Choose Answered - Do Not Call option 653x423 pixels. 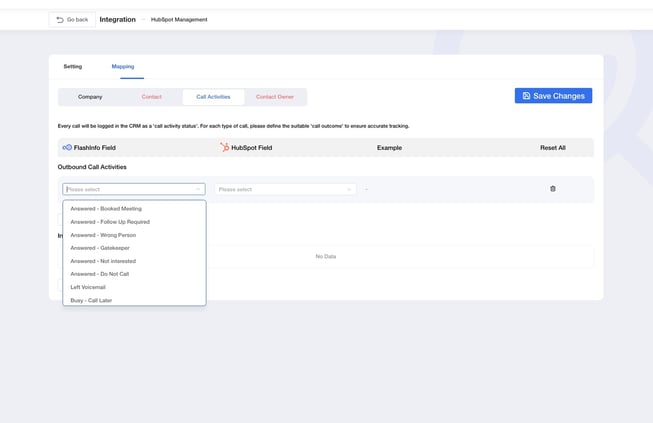coord(134,274)
